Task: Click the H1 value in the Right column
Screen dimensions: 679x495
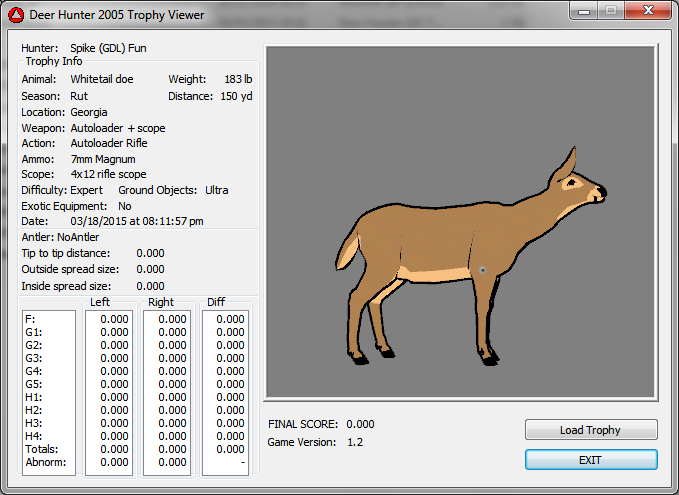Action: pos(173,397)
